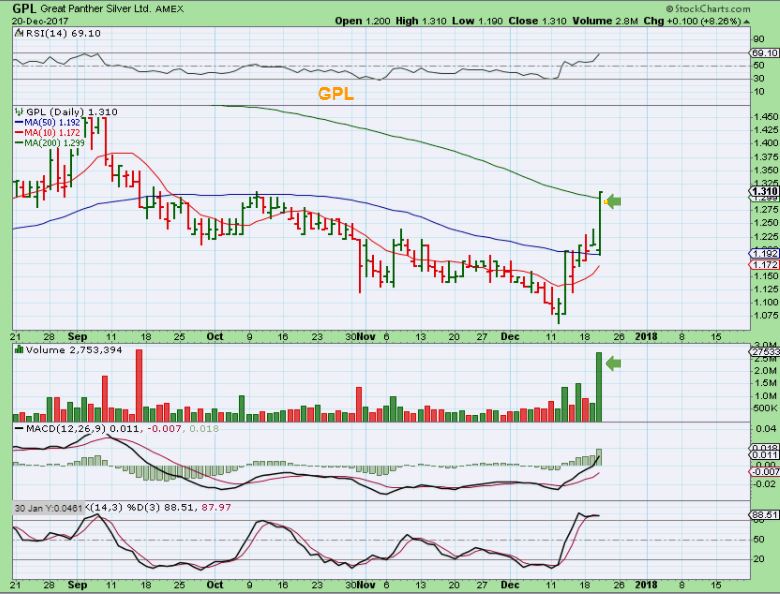This screenshot has height=594, width=780.
Task: Click the tallest red volume bar in mid-September
Action: [139, 385]
